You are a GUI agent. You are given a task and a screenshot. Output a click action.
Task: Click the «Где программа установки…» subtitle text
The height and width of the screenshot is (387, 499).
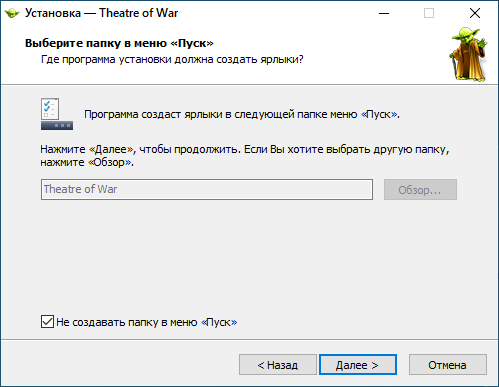tap(172, 60)
